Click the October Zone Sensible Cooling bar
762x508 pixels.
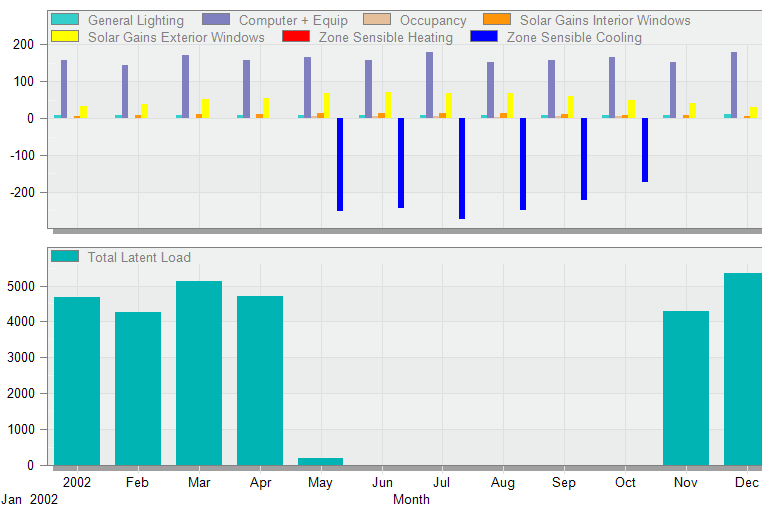coord(644,150)
